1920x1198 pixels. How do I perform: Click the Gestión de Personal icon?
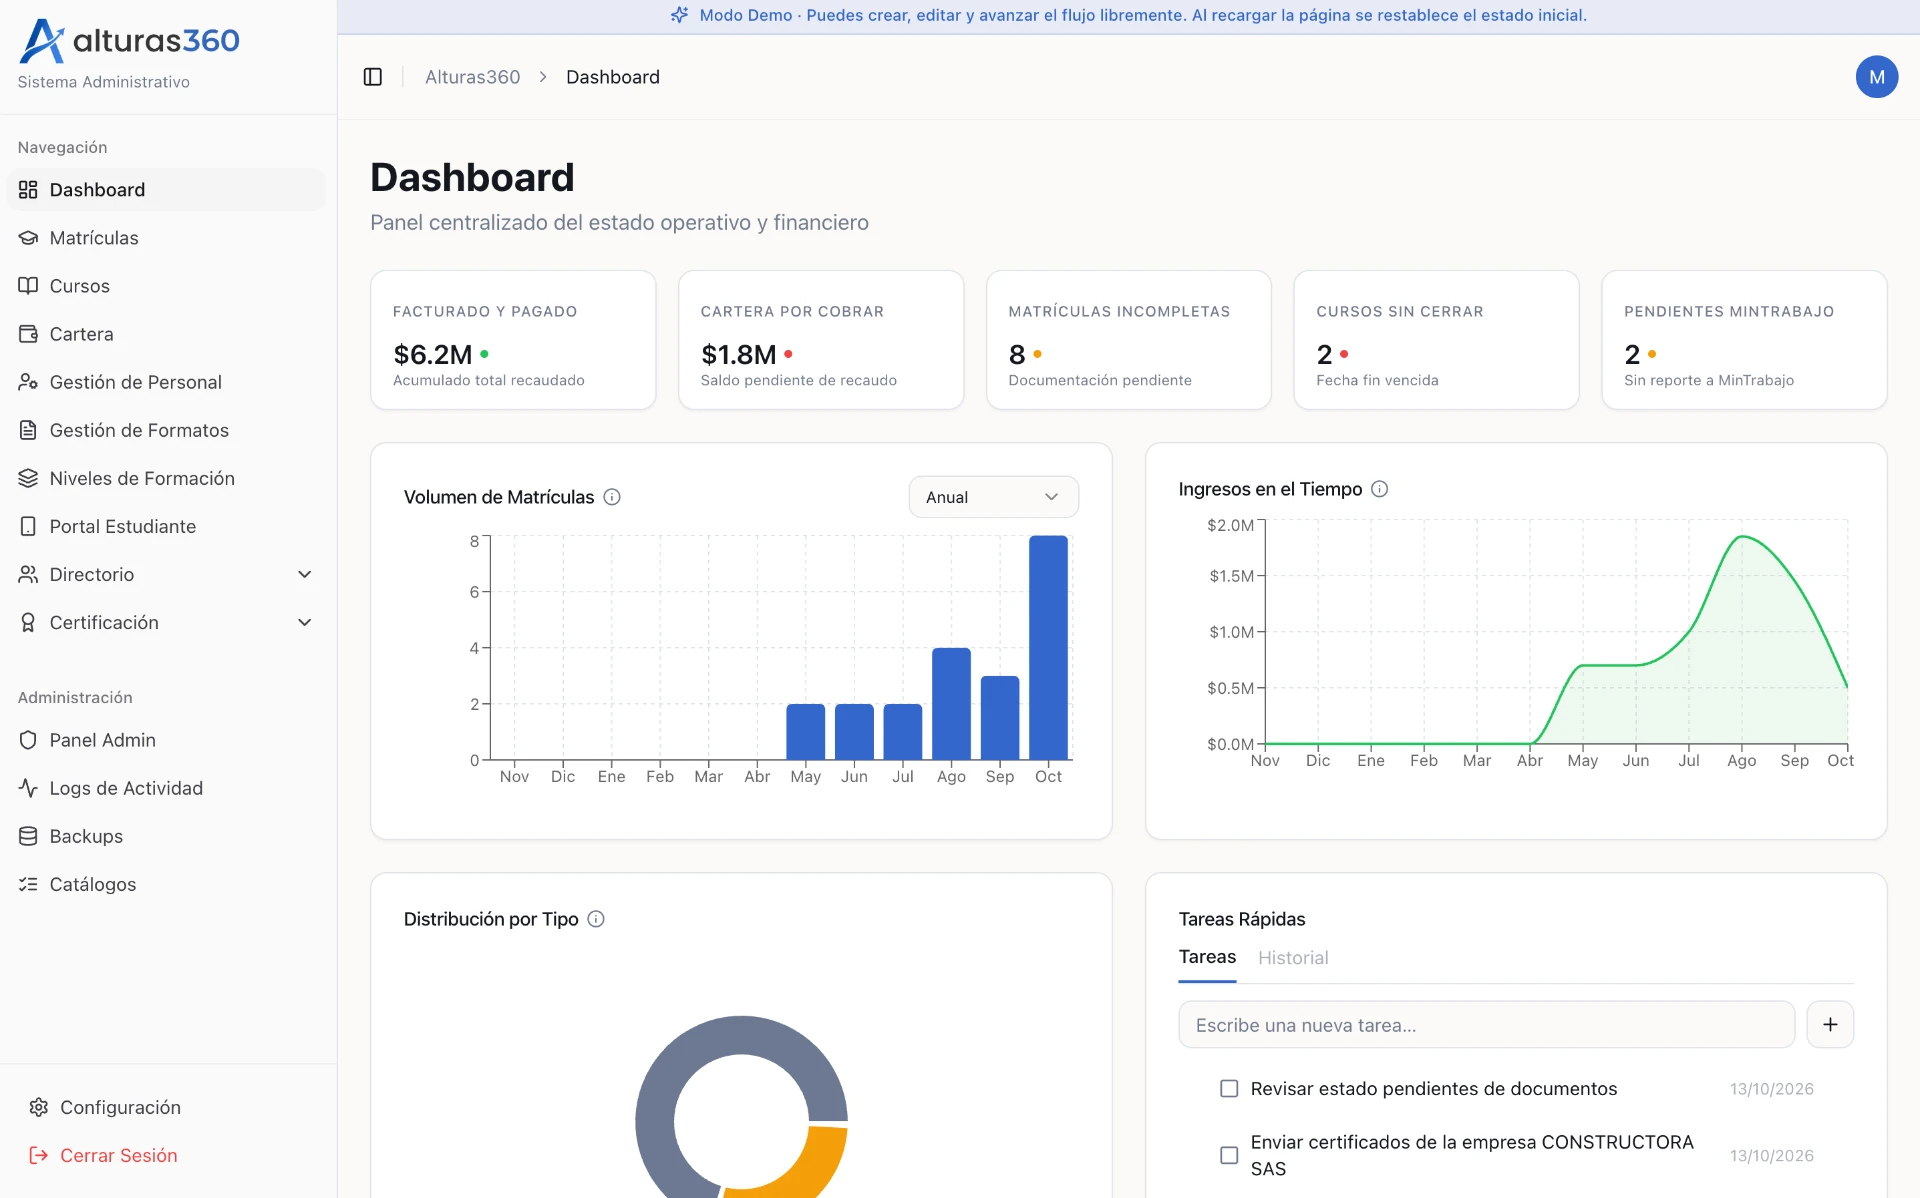tap(28, 382)
